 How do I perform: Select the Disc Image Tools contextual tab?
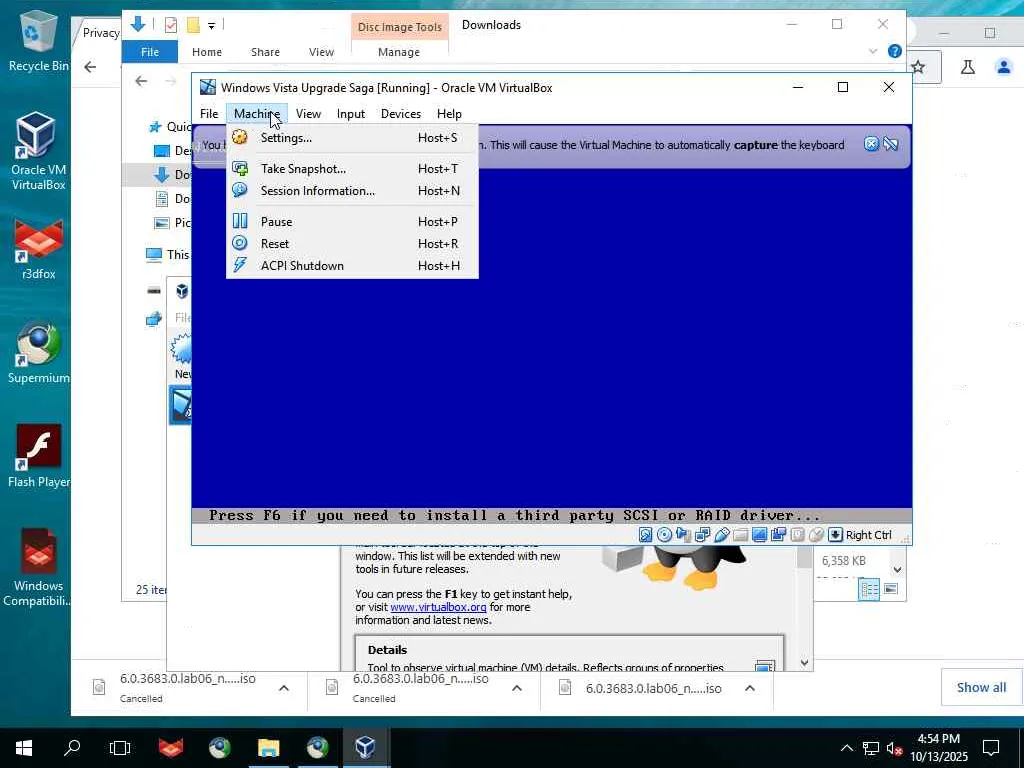point(400,27)
